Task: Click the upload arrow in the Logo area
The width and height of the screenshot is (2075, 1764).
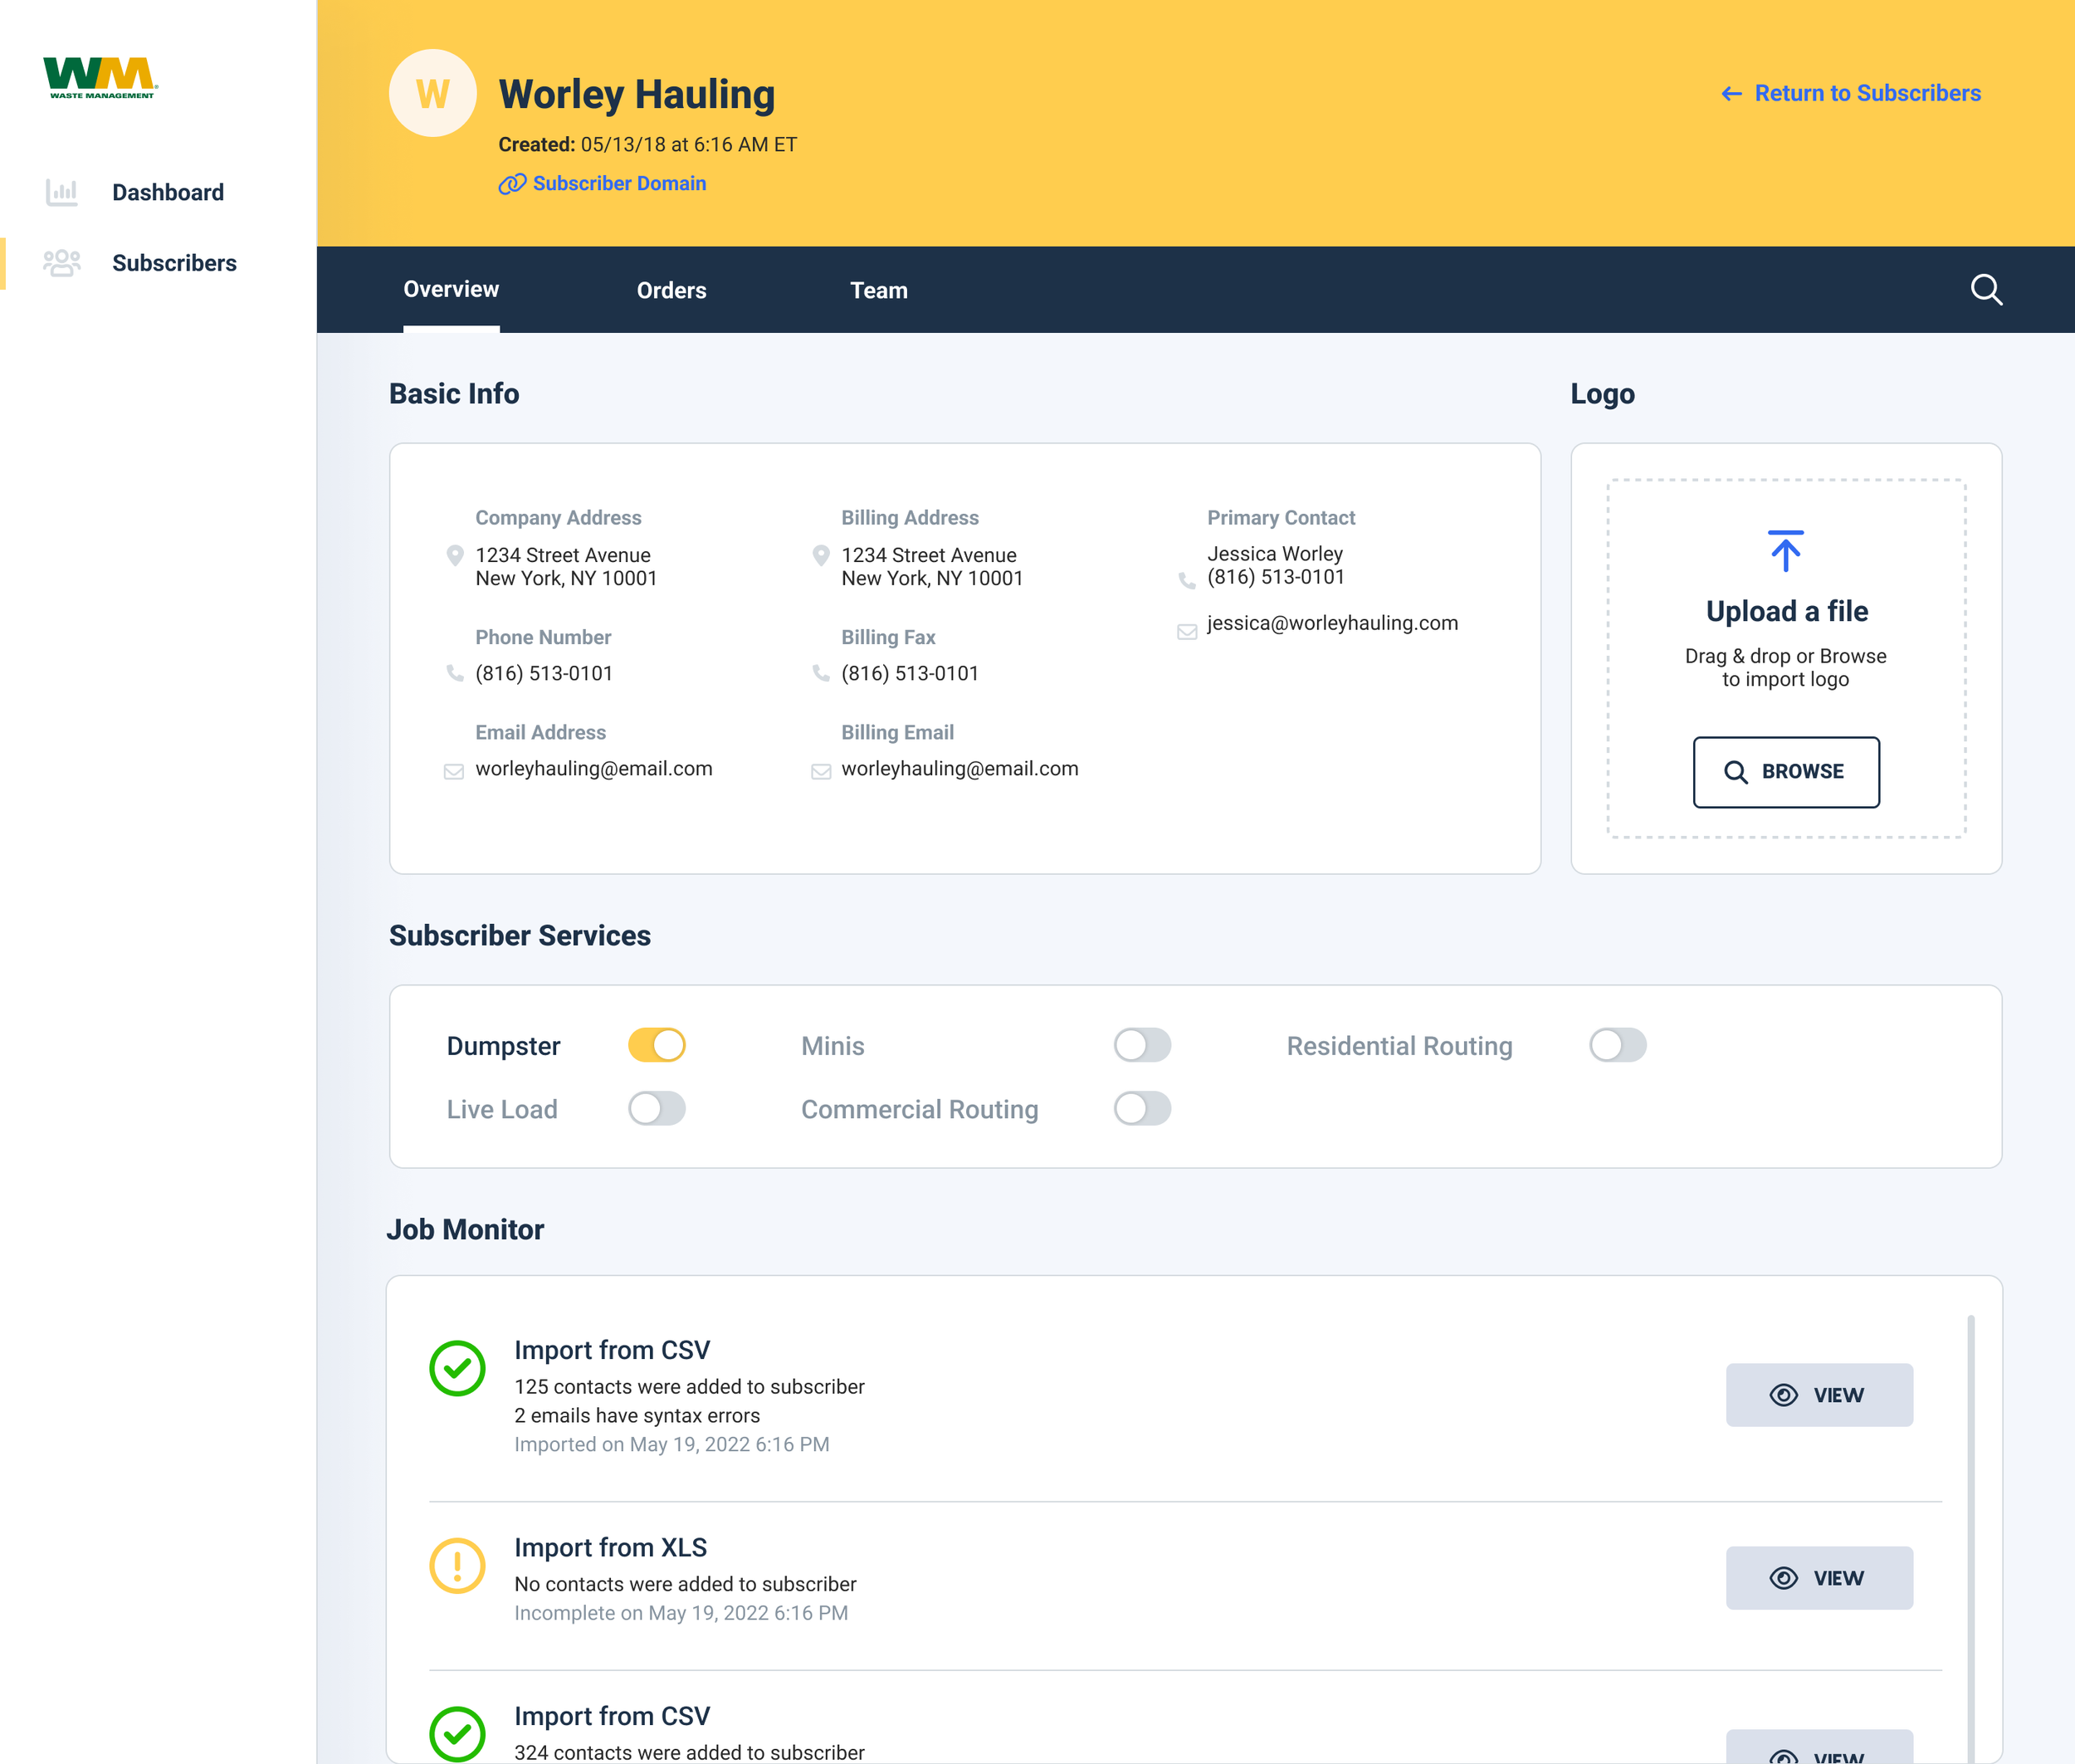Action: [1785, 549]
